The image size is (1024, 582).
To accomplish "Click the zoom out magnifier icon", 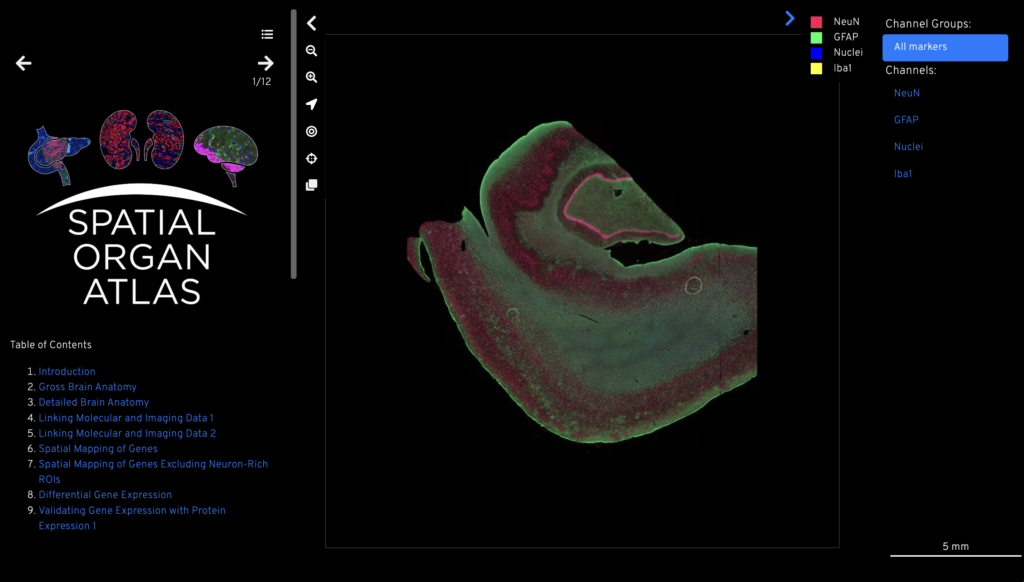I will [x=311, y=50].
